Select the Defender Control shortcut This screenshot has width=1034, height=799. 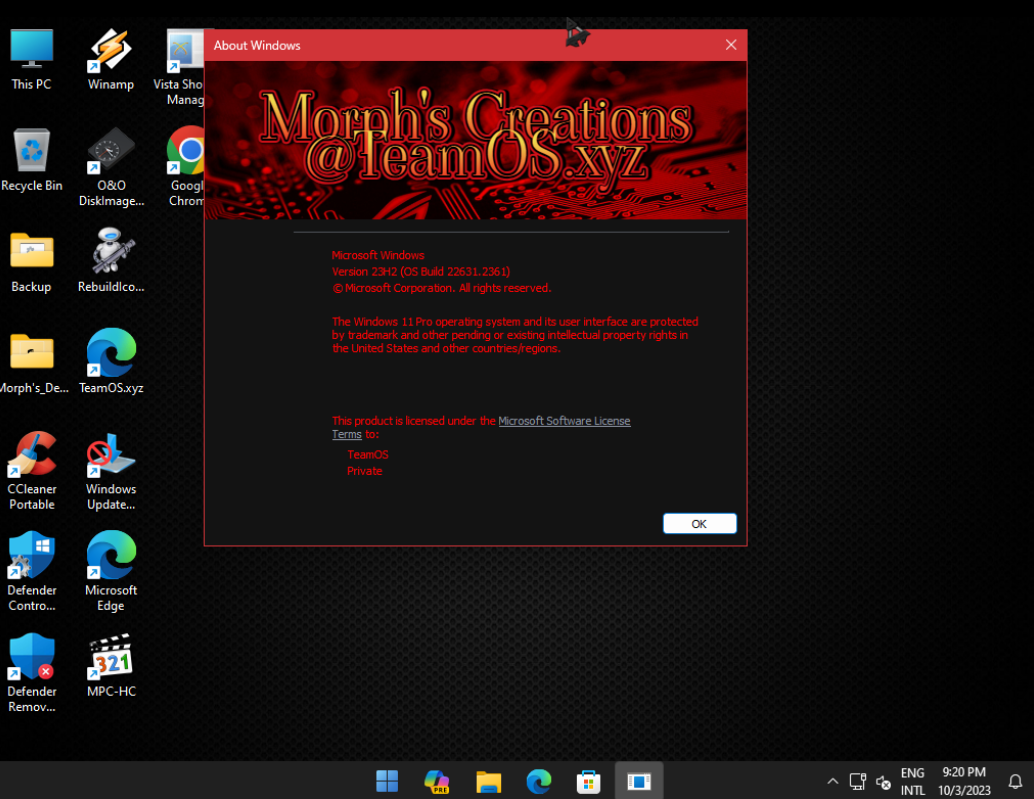(x=32, y=572)
